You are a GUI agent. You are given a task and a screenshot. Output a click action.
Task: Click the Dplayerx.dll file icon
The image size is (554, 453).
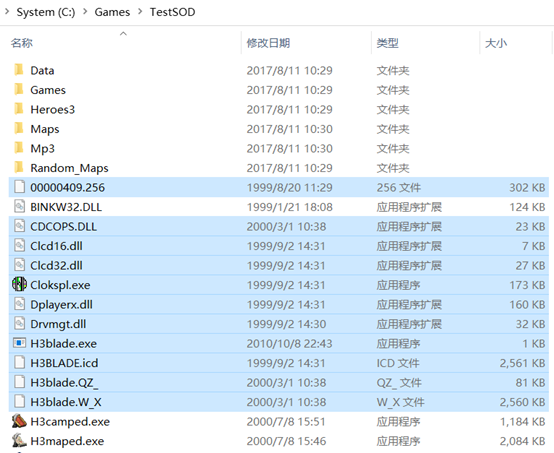click(19, 304)
